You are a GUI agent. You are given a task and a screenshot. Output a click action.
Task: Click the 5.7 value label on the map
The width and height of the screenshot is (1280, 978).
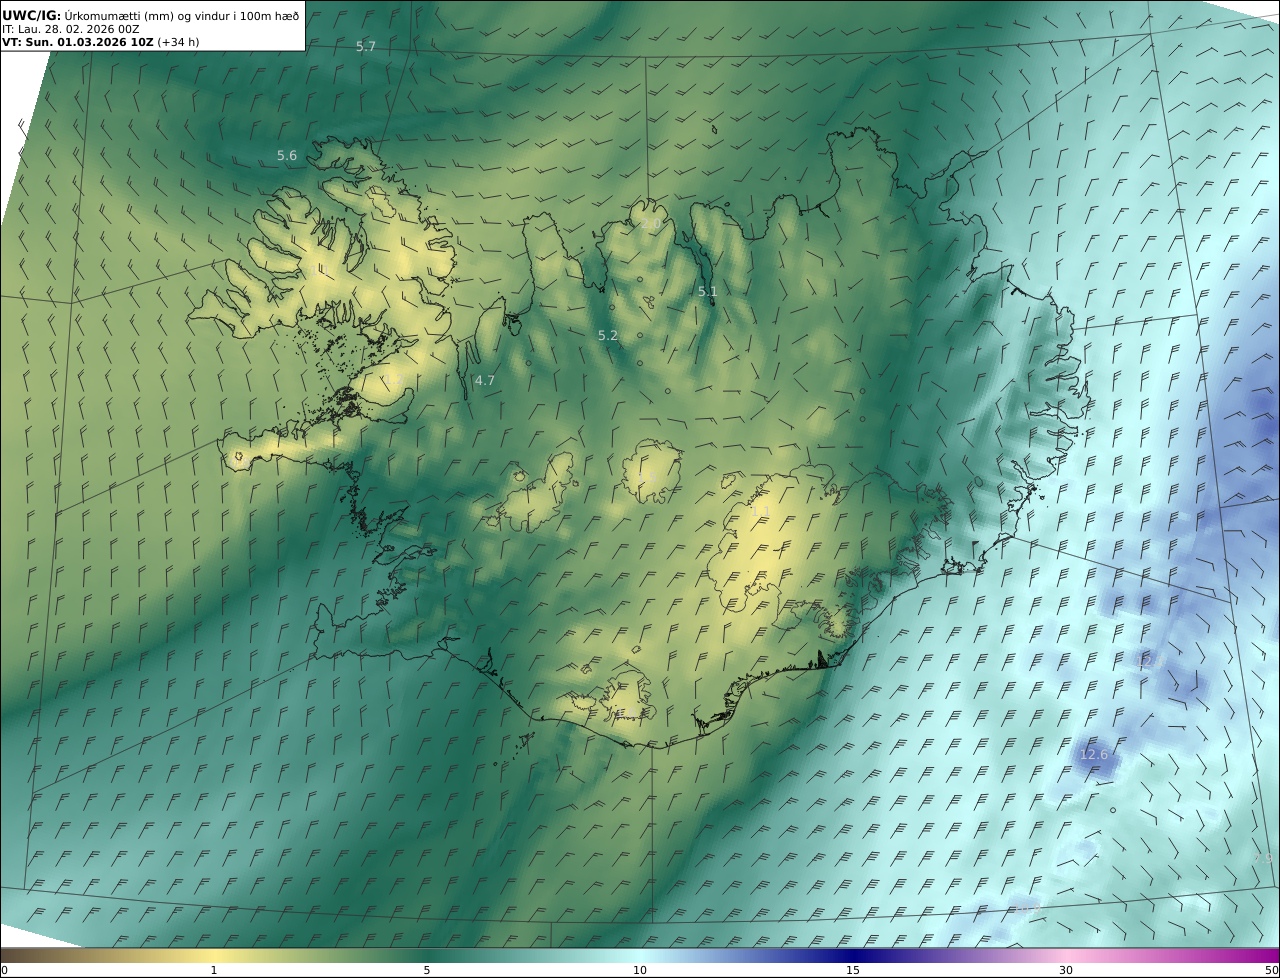coord(366,47)
